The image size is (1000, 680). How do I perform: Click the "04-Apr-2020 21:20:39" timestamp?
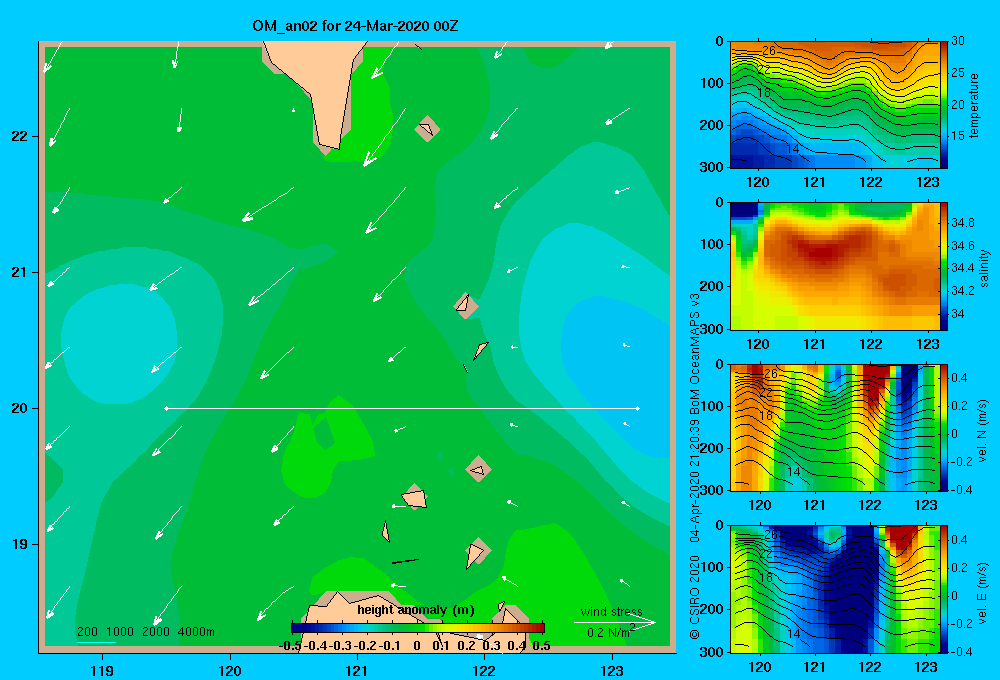[695, 479]
